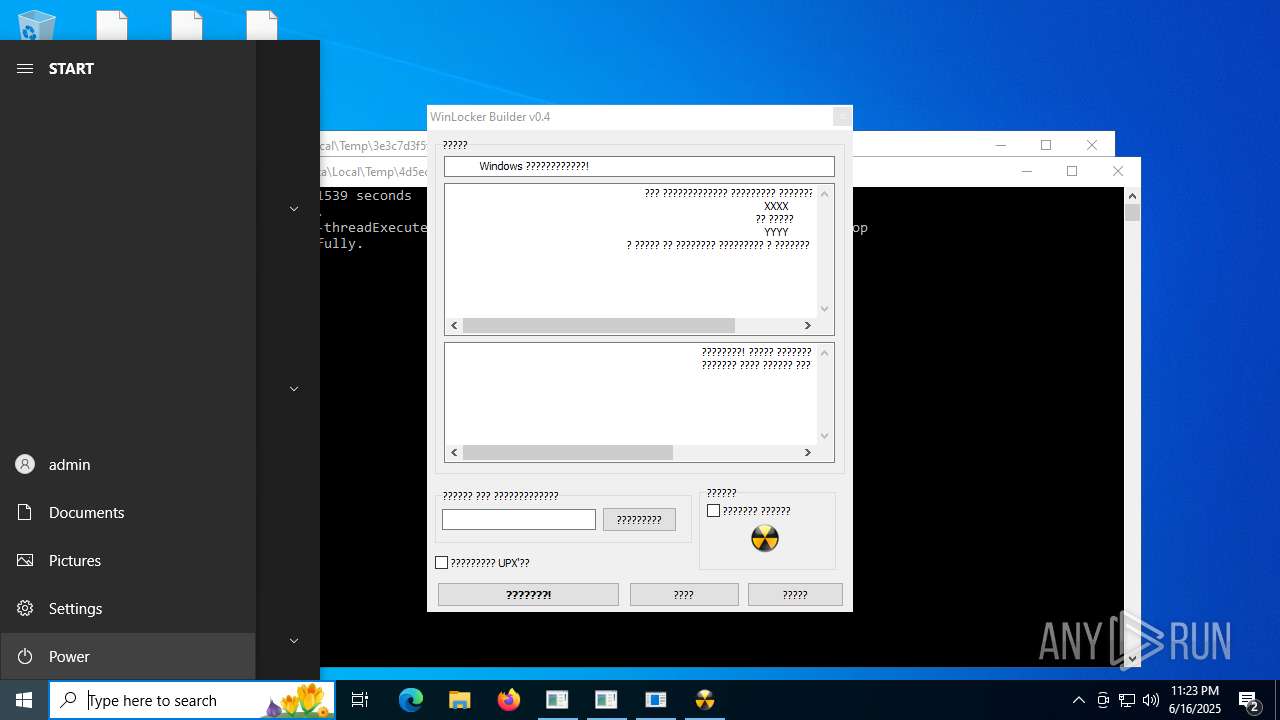Click left scroll arrow of lower text box
Screen dimensions: 1280x720
pyautogui.click(x=454, y=453)
